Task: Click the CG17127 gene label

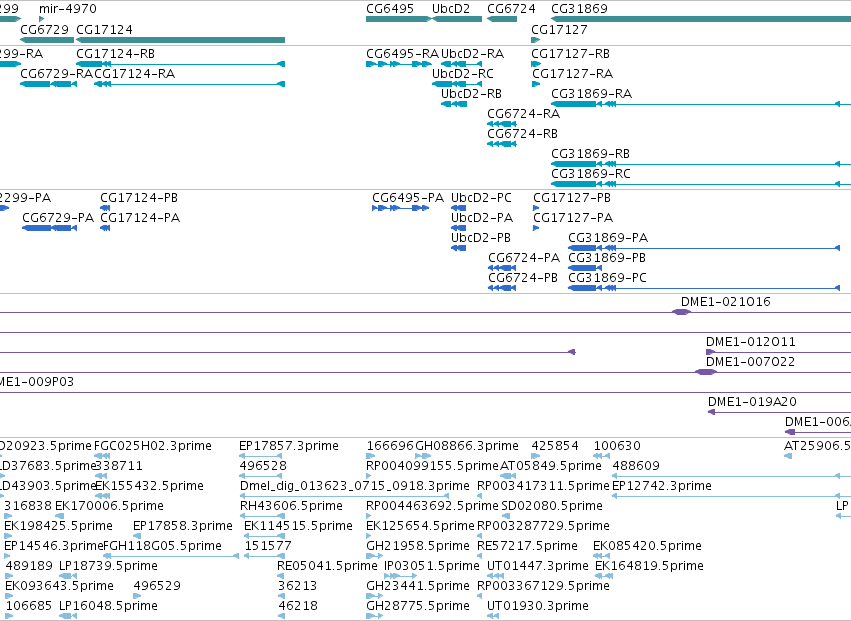Action: 559,29
